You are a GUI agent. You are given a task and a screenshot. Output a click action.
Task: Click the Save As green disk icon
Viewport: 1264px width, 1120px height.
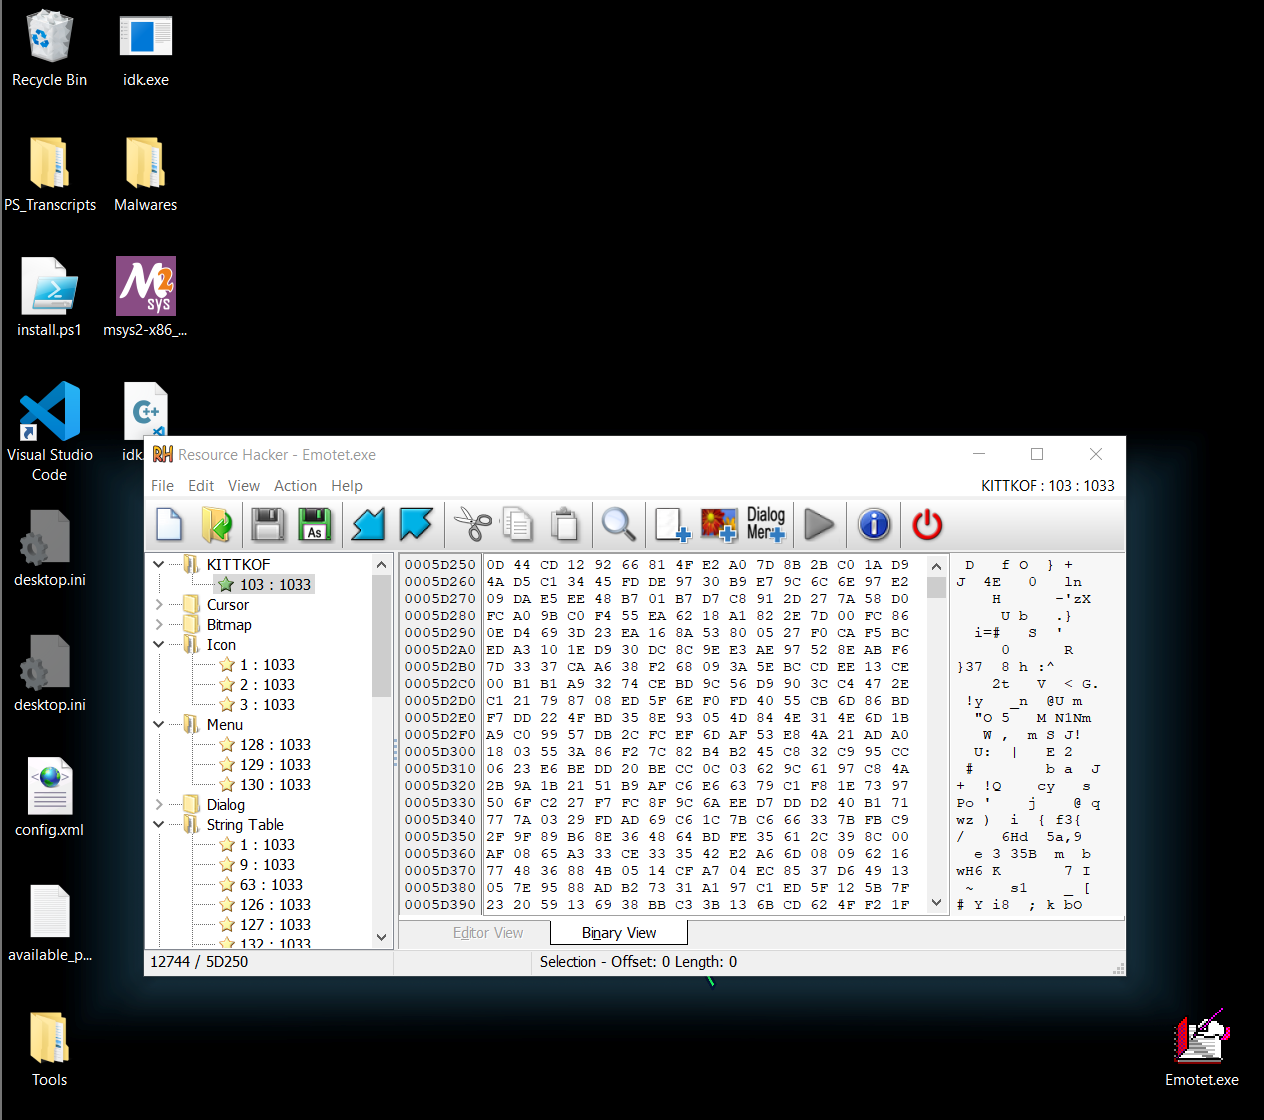point(315,524)
